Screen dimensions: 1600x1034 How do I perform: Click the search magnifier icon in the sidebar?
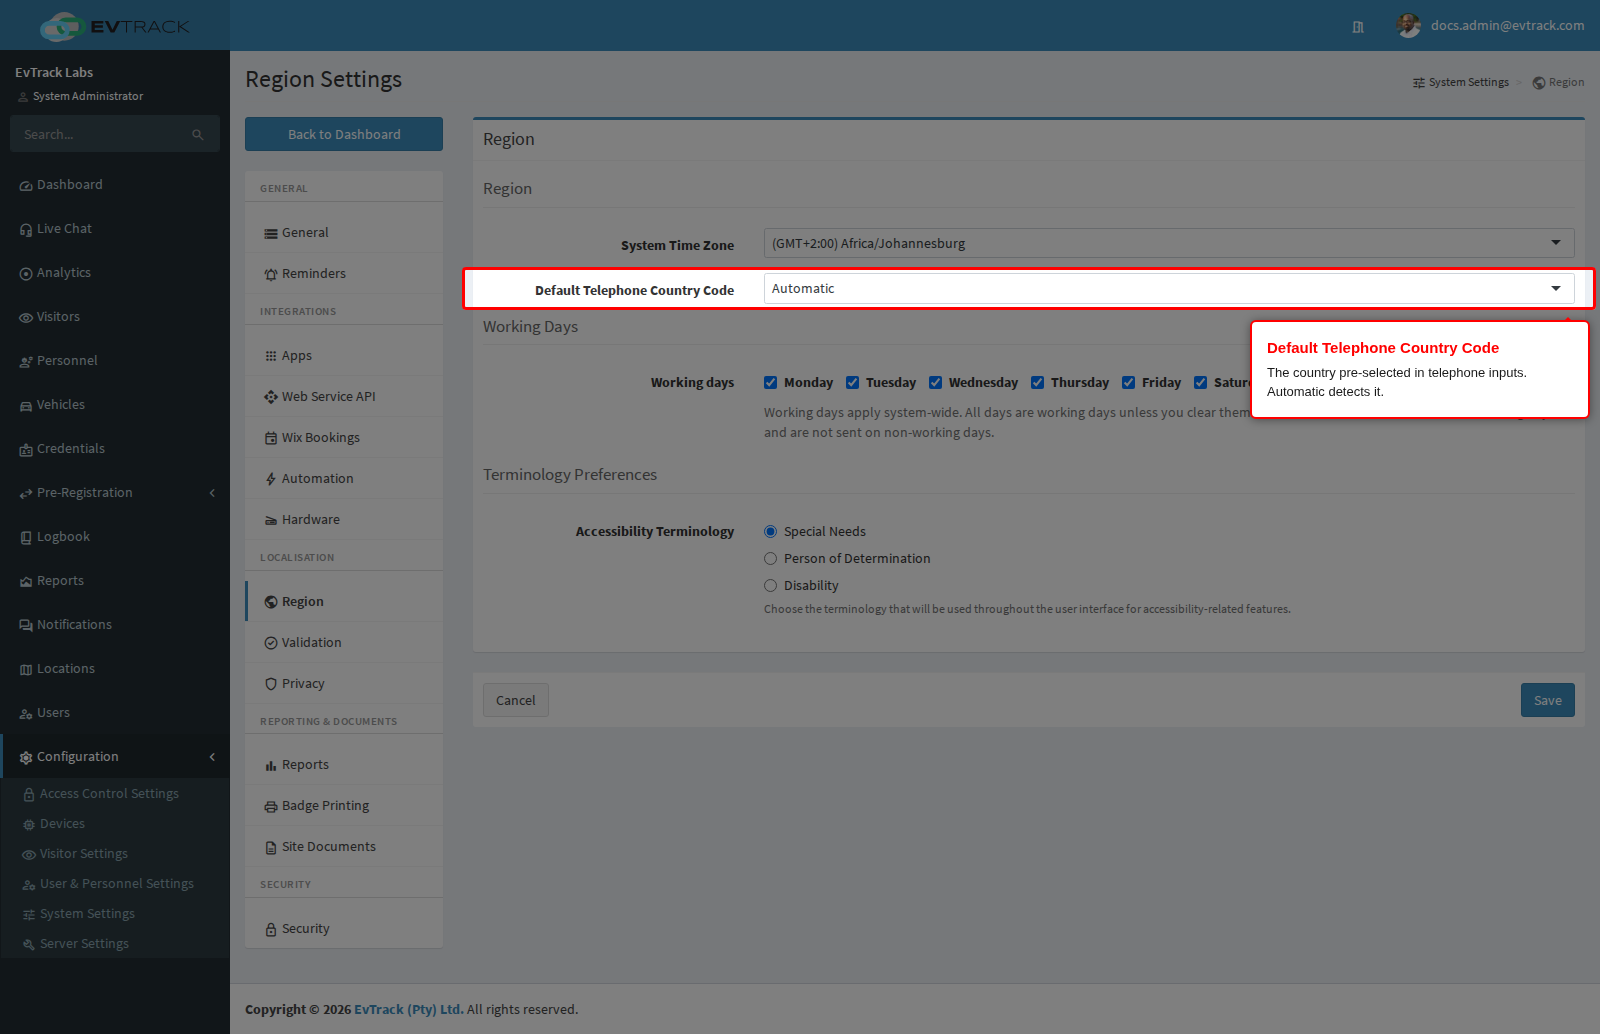pyautogui.click(x=198, y=135)
